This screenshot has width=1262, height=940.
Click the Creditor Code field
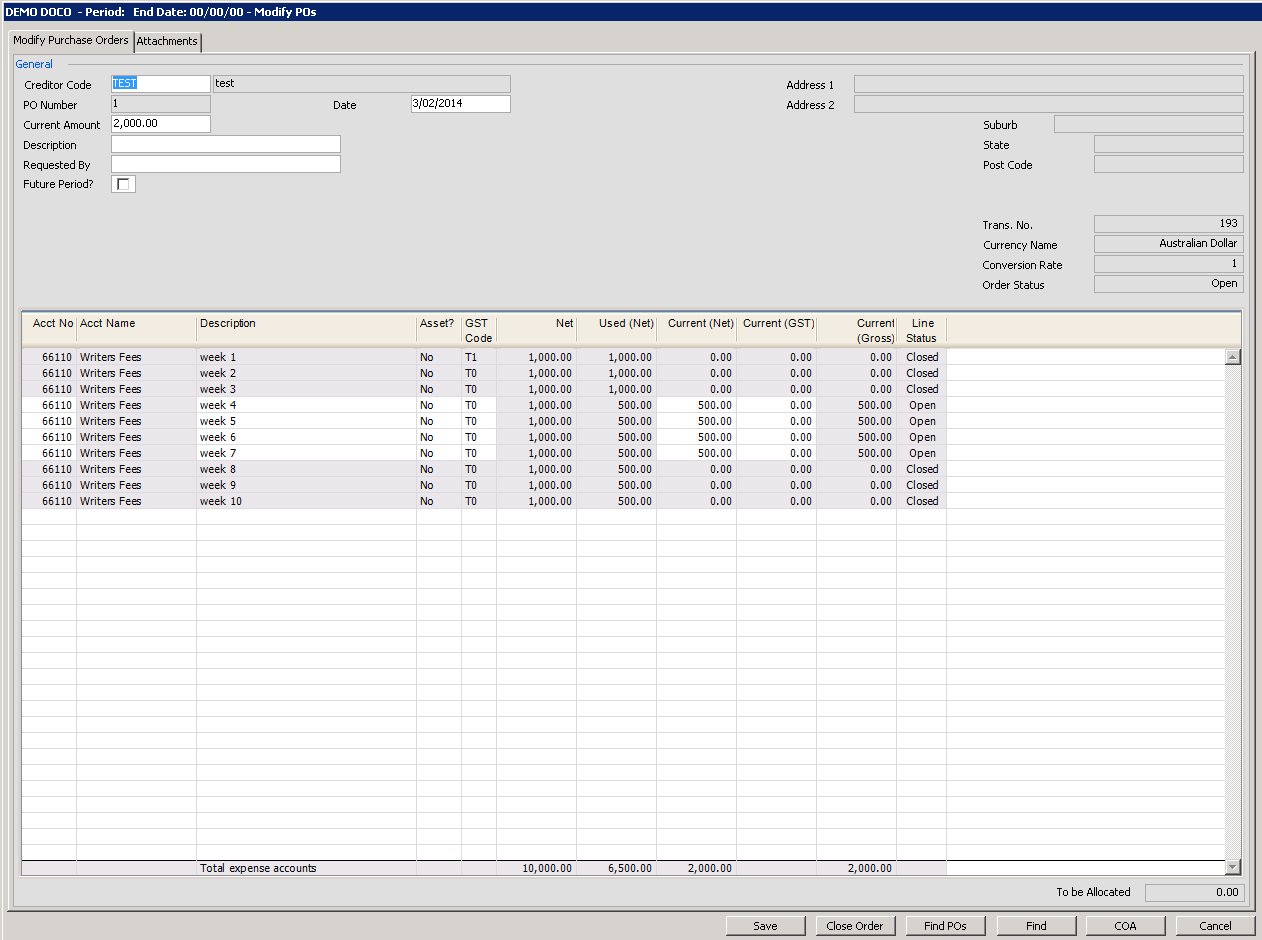click(x=161, y=84)
